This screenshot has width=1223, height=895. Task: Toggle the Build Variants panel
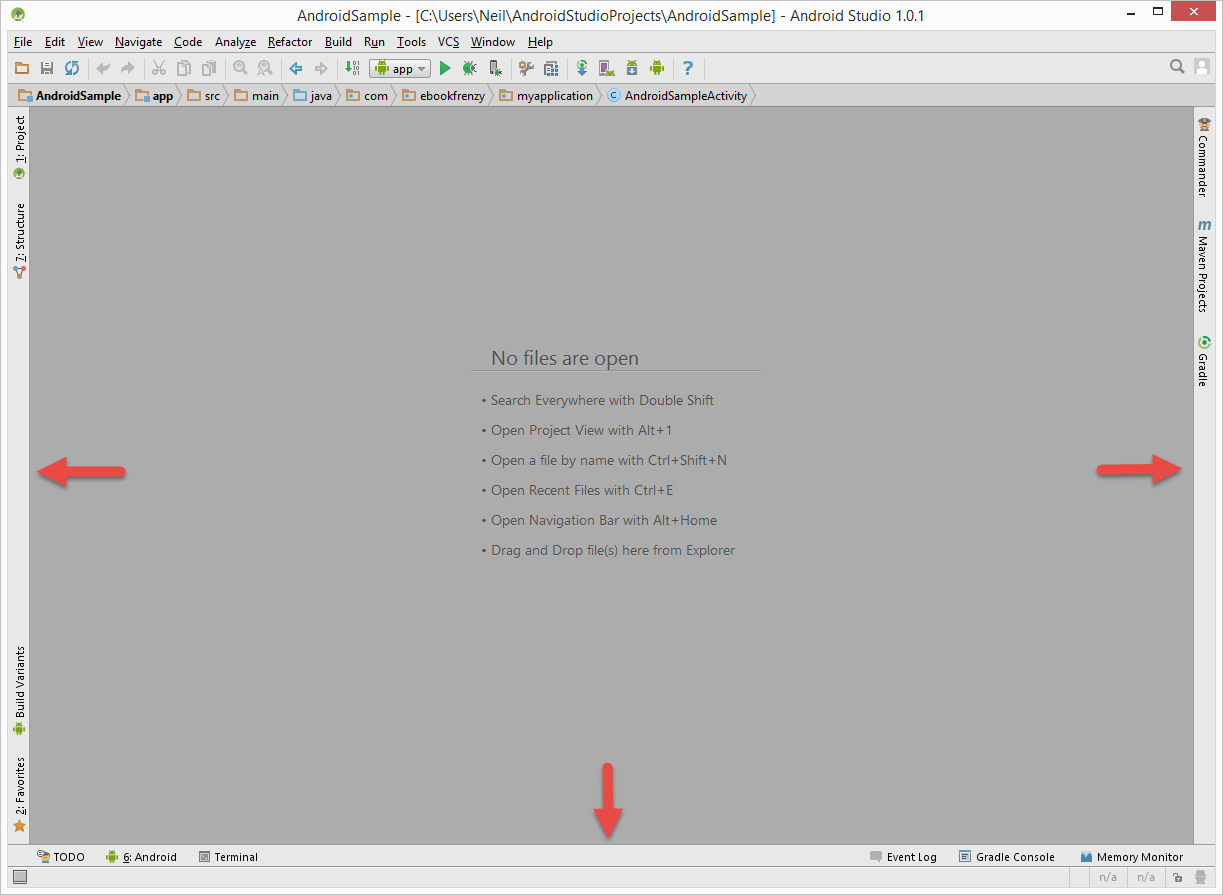19,685
